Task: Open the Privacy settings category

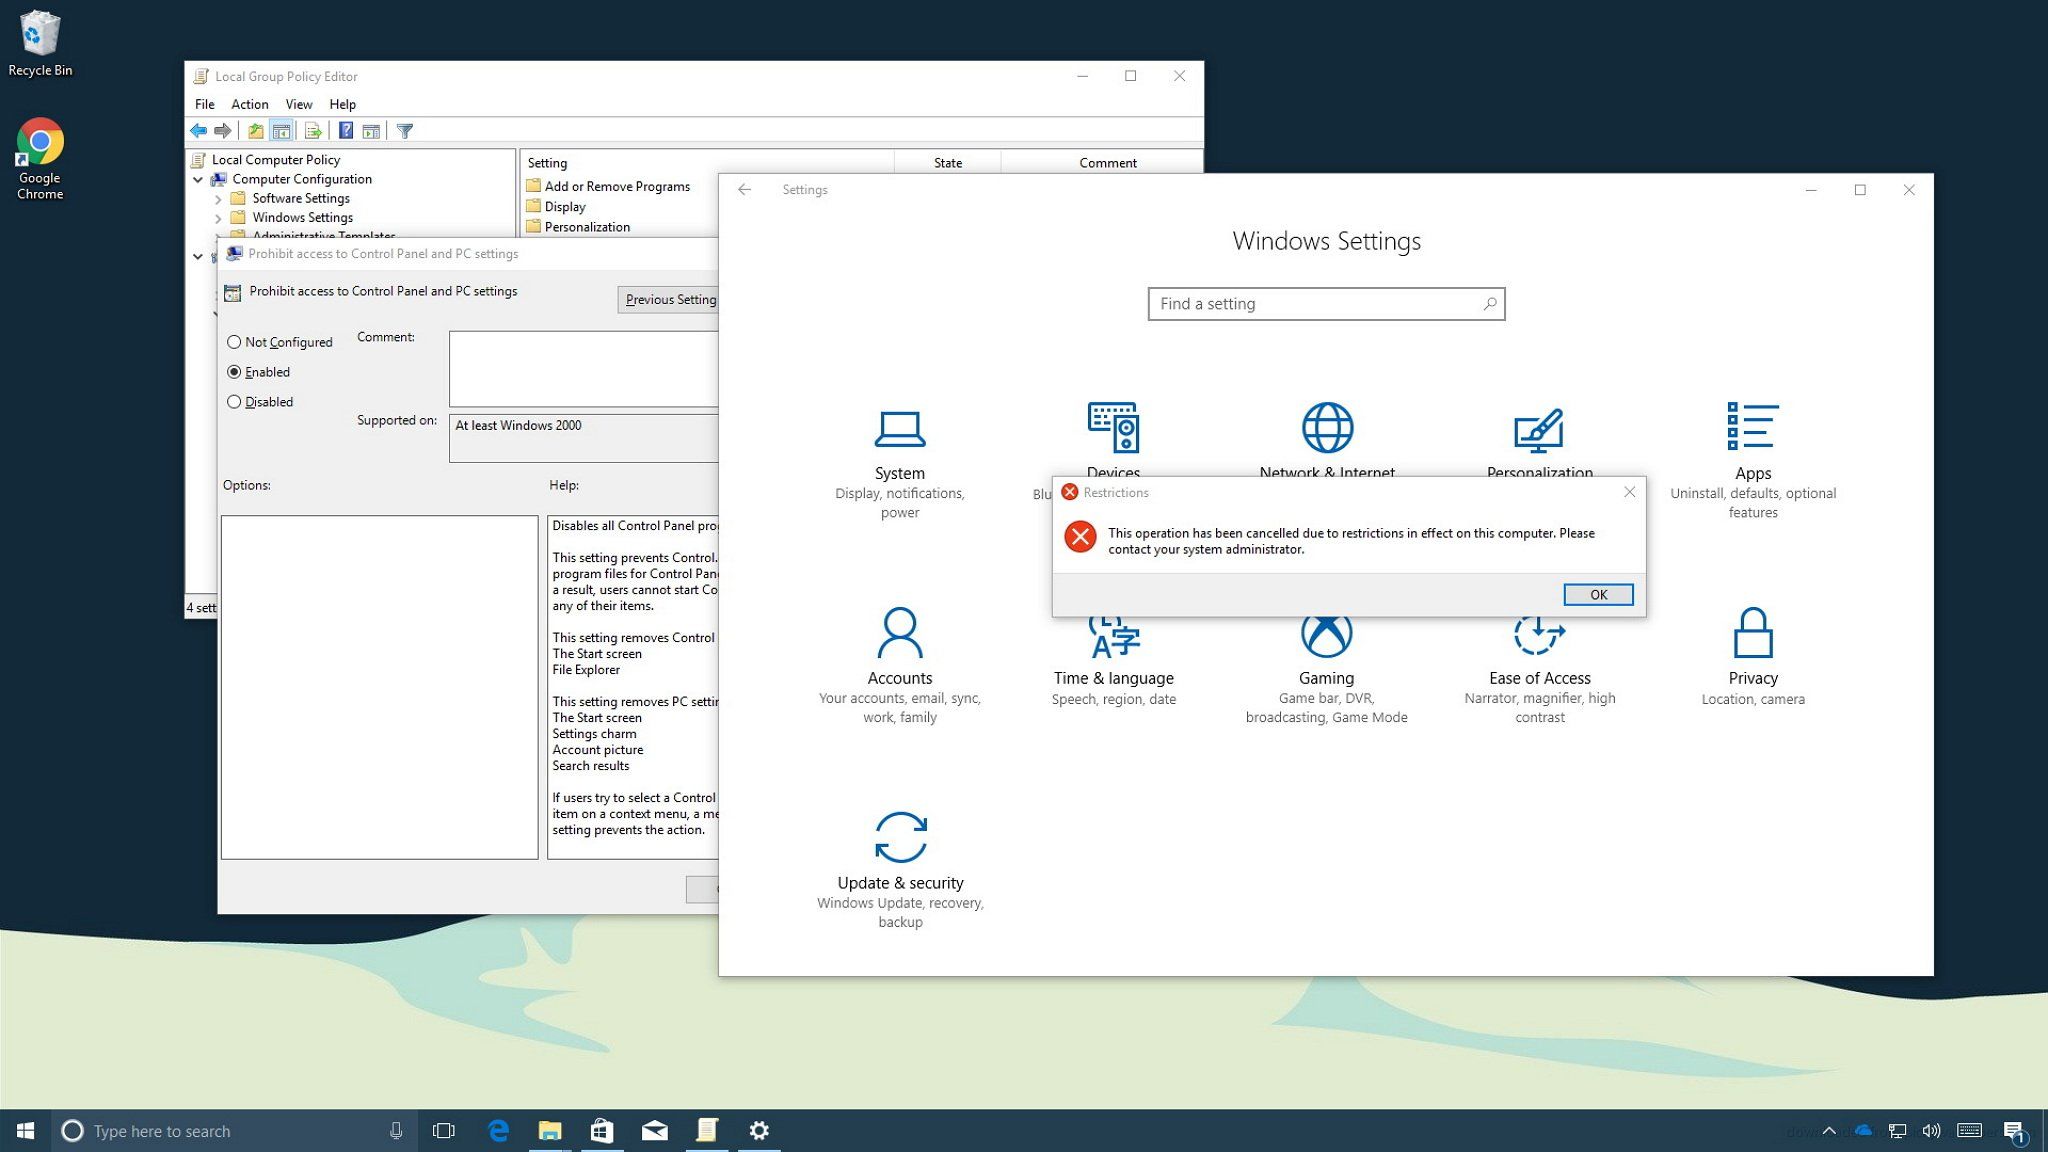Action: click(1752, 655)
